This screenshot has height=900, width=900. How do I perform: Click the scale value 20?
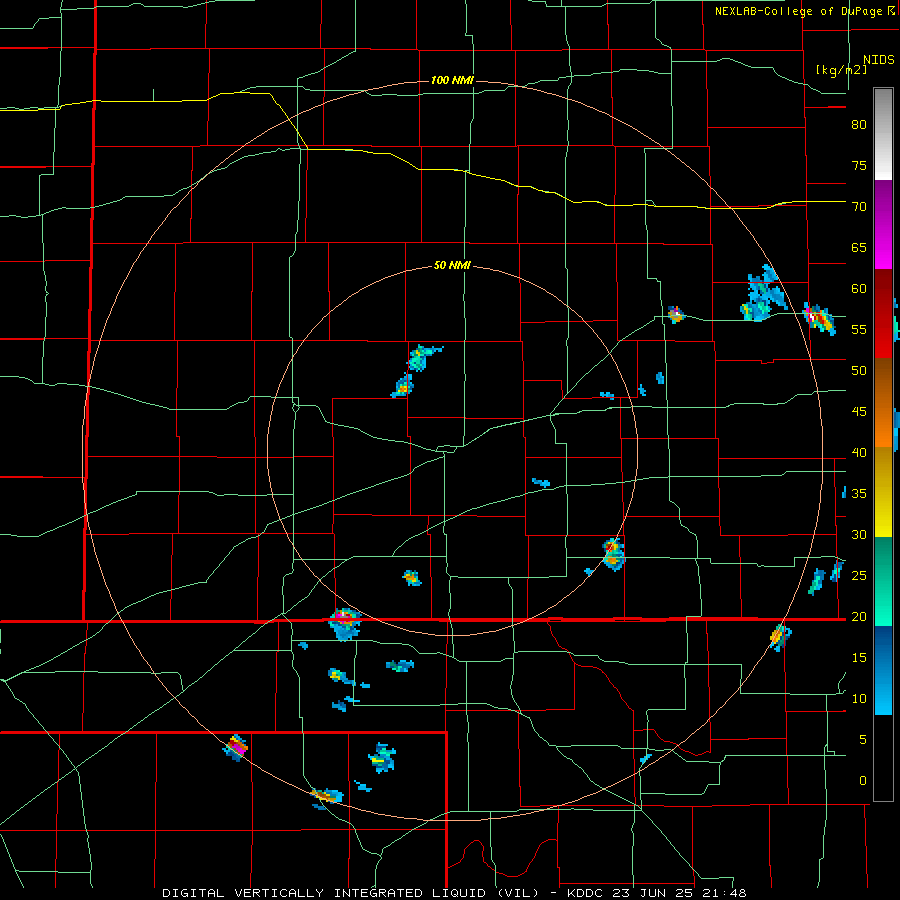(859, 616)
